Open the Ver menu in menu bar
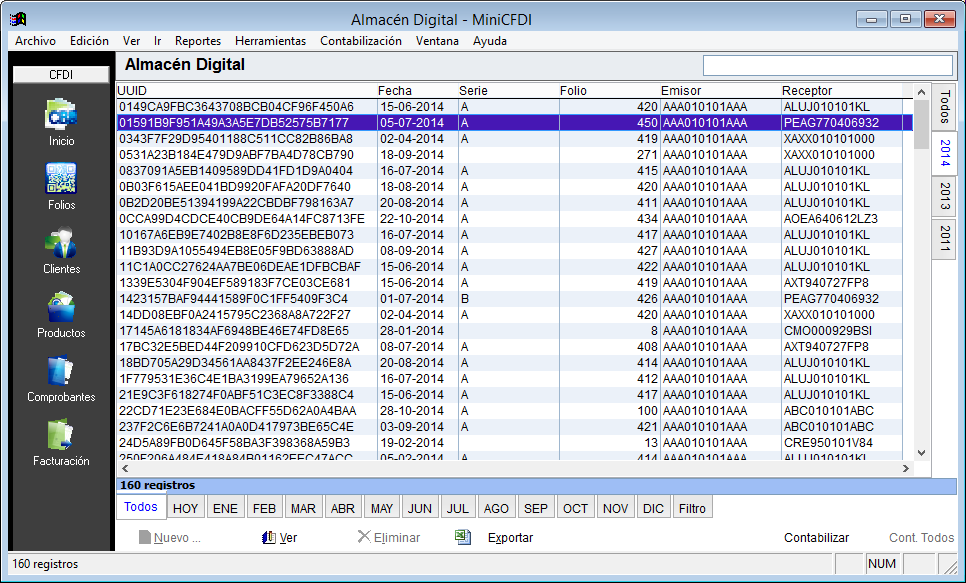Screen dimensions: 966x583 (x=131, y=41)
